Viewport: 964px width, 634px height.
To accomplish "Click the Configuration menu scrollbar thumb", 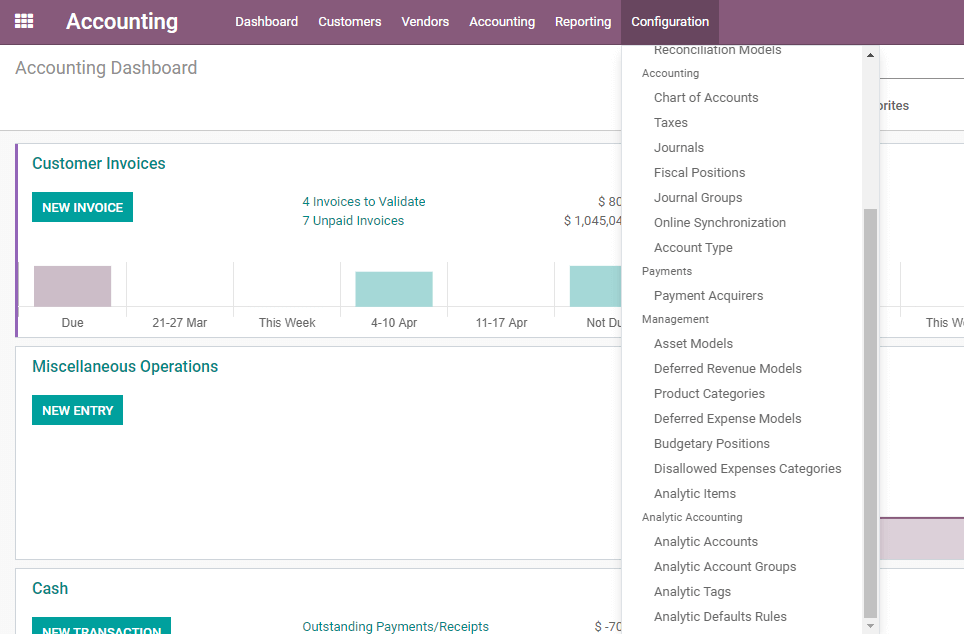I will coord(870,413).
